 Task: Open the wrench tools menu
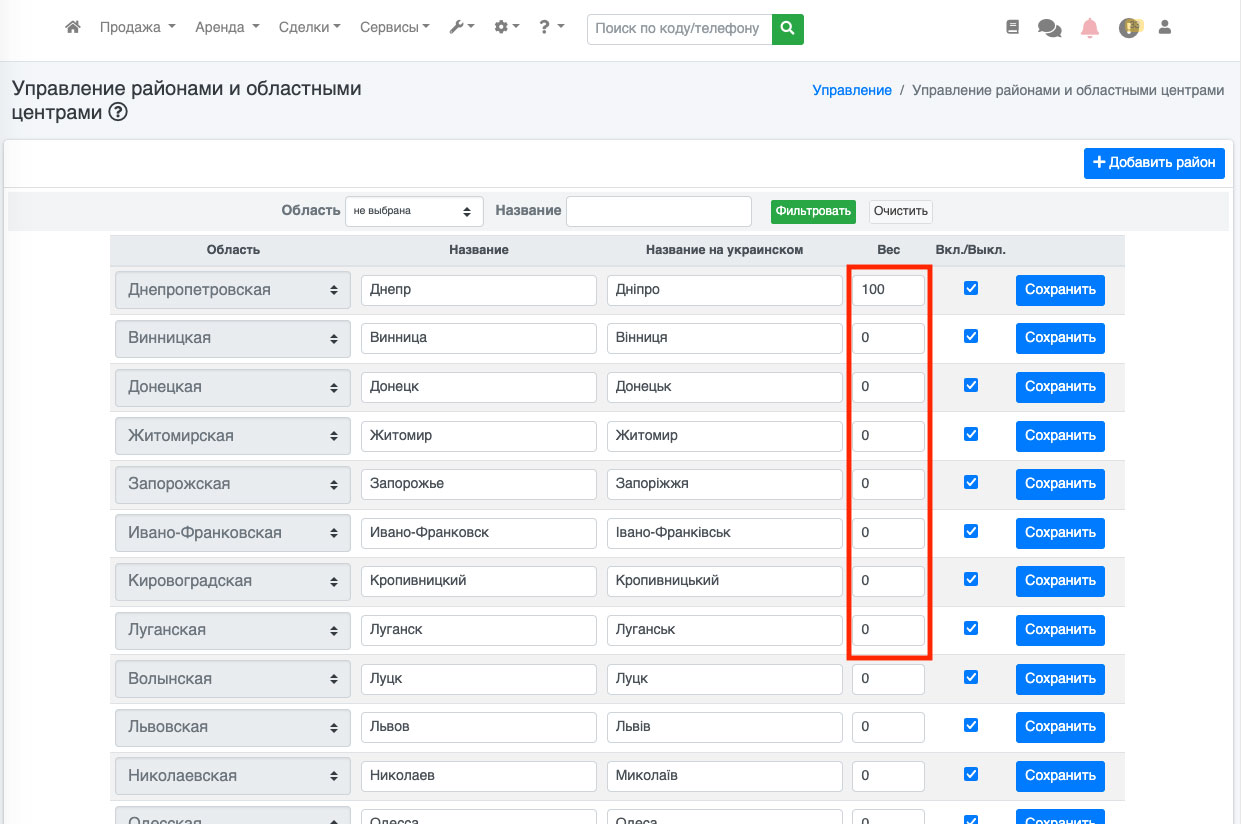461,28
